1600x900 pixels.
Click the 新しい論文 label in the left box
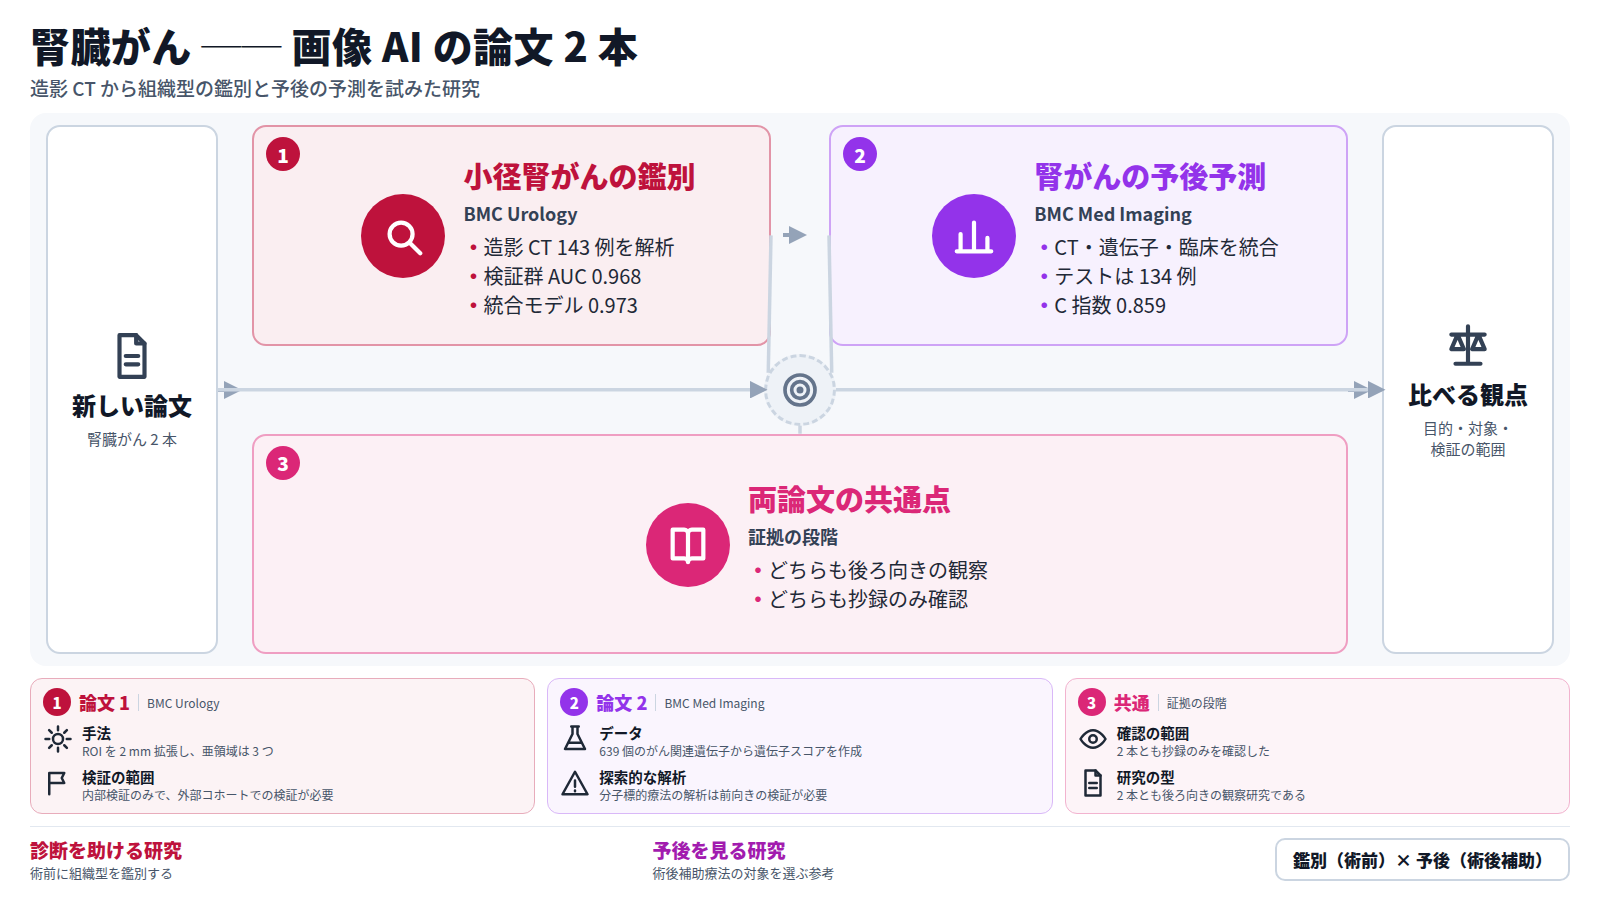point(132,407)
